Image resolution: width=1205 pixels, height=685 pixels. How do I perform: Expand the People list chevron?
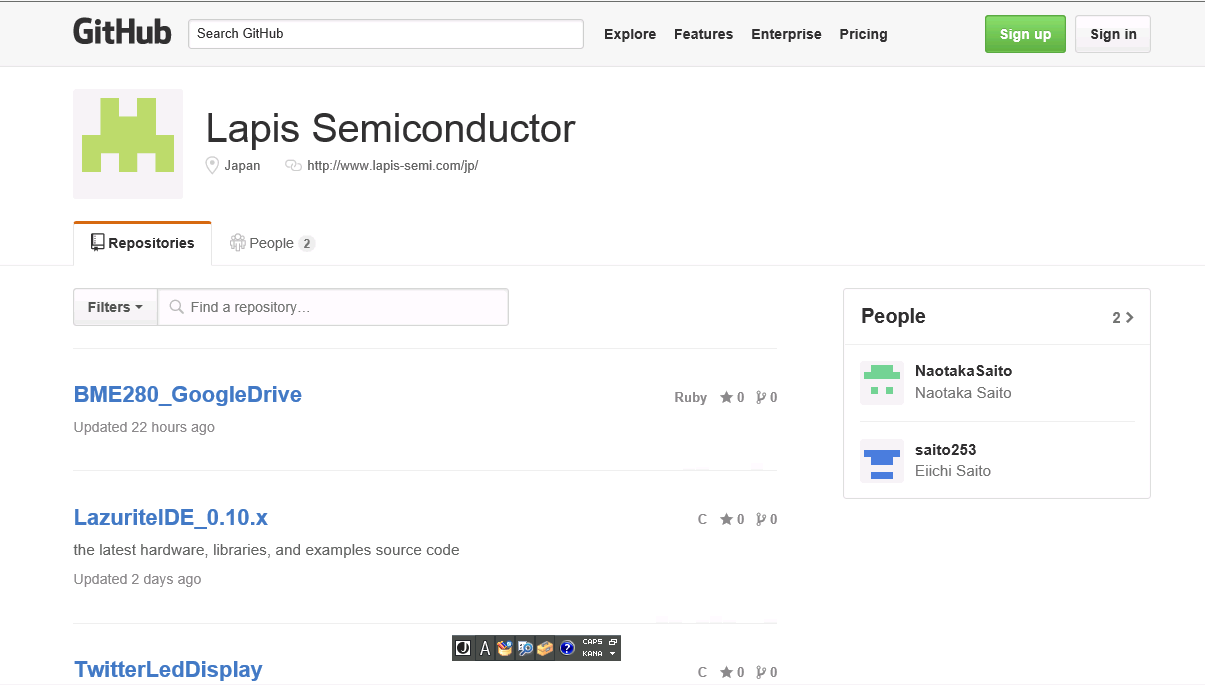1130,317
